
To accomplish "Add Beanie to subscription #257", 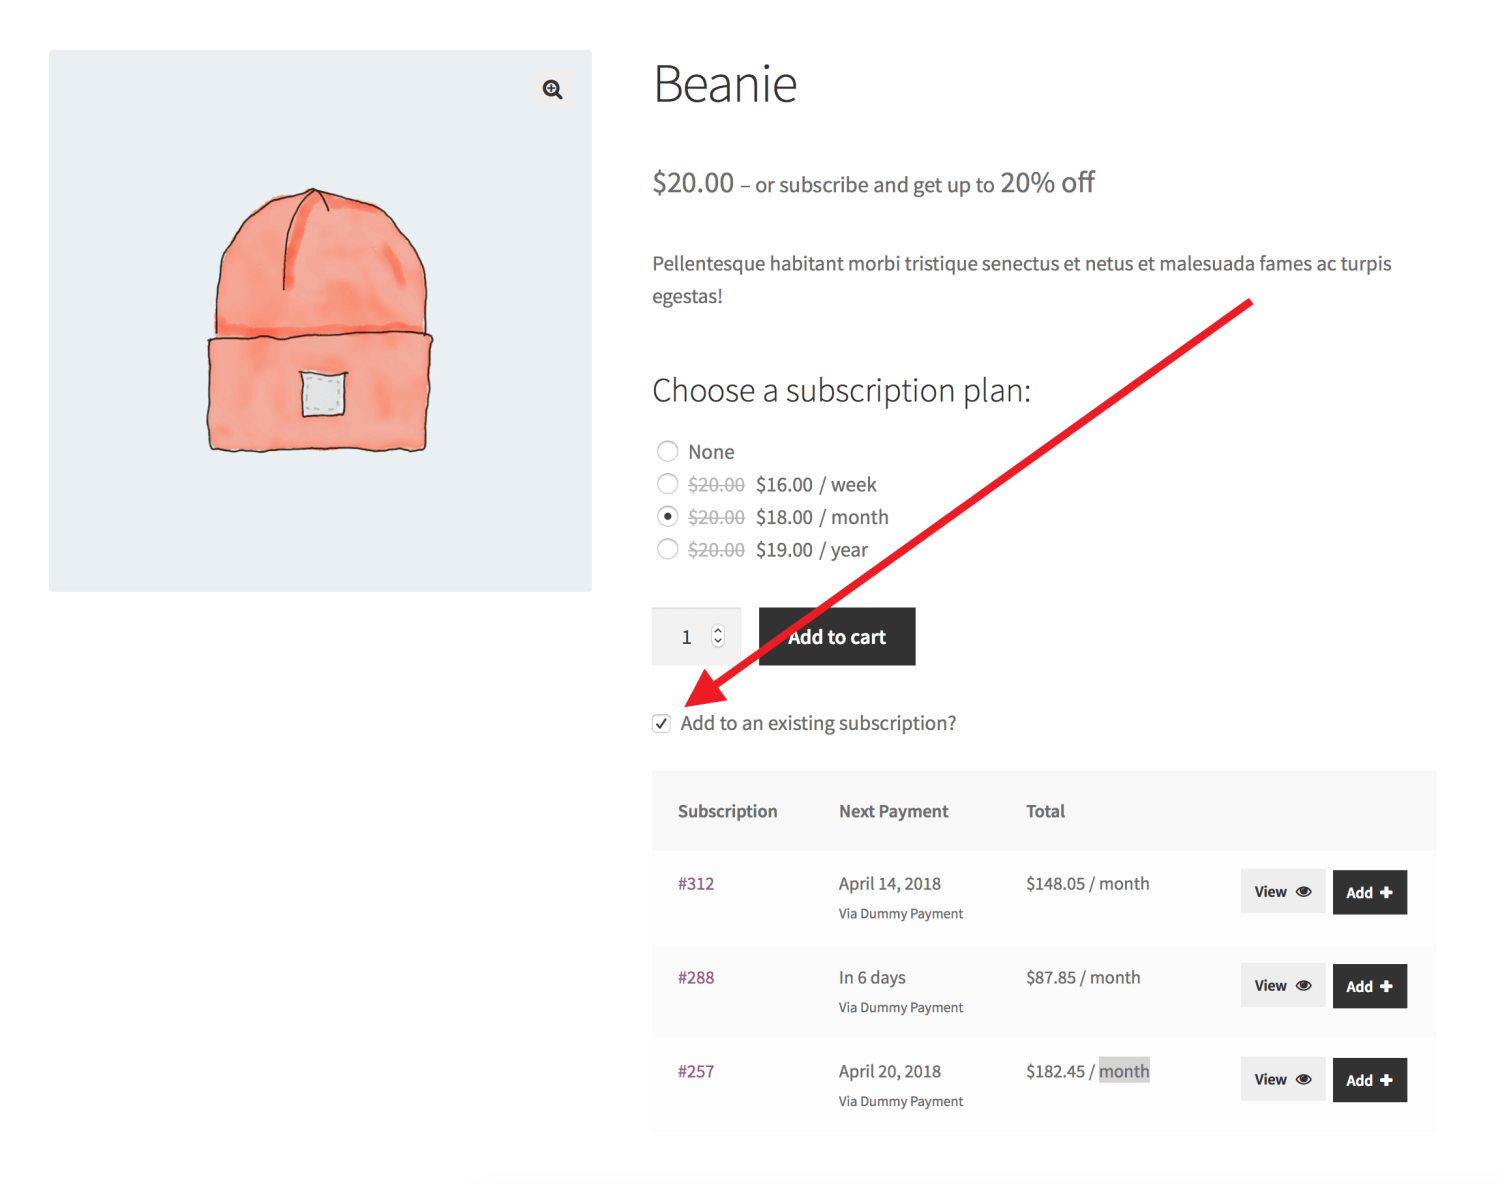I will pos(1370,1080).
